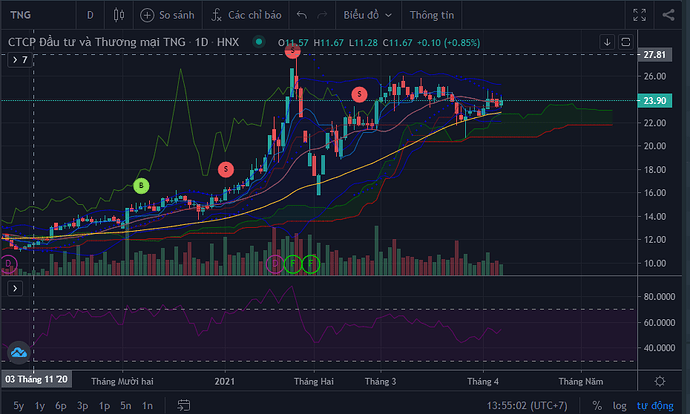Click the 27.81 price label
Viewport: 690px width, 414px height.
point(655,55)
